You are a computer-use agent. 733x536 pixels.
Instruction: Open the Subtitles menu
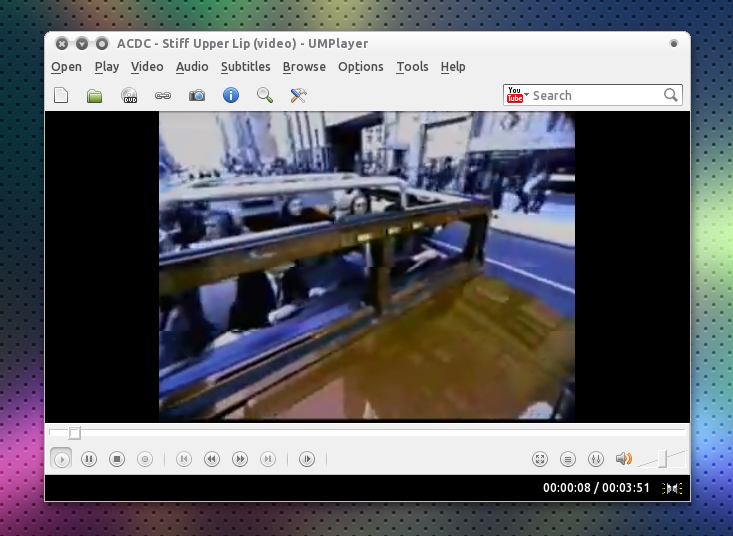click(x=245, y=67)
